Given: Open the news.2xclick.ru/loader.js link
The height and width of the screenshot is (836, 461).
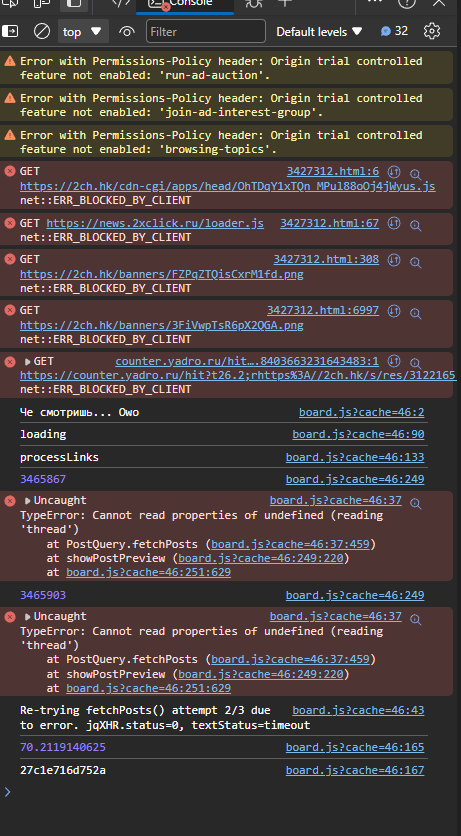Looking at the screenshot, I should pos(155,223).
